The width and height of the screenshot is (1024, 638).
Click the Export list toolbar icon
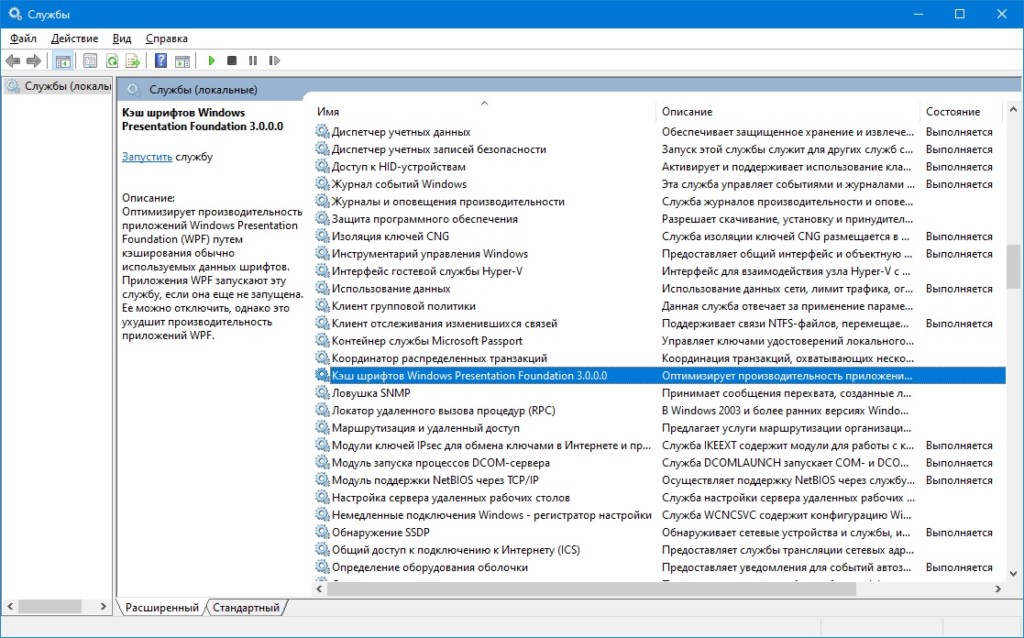tap(133, 61)
